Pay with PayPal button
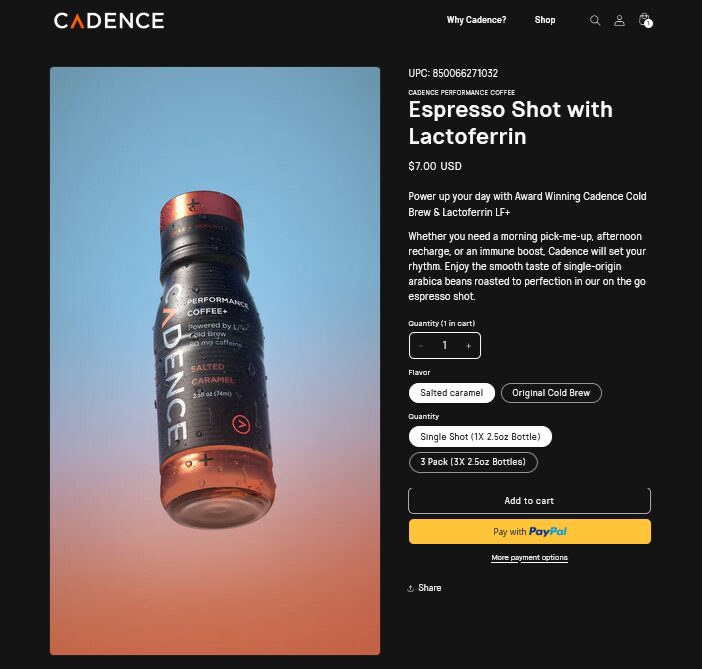 (x=530, y=532)
